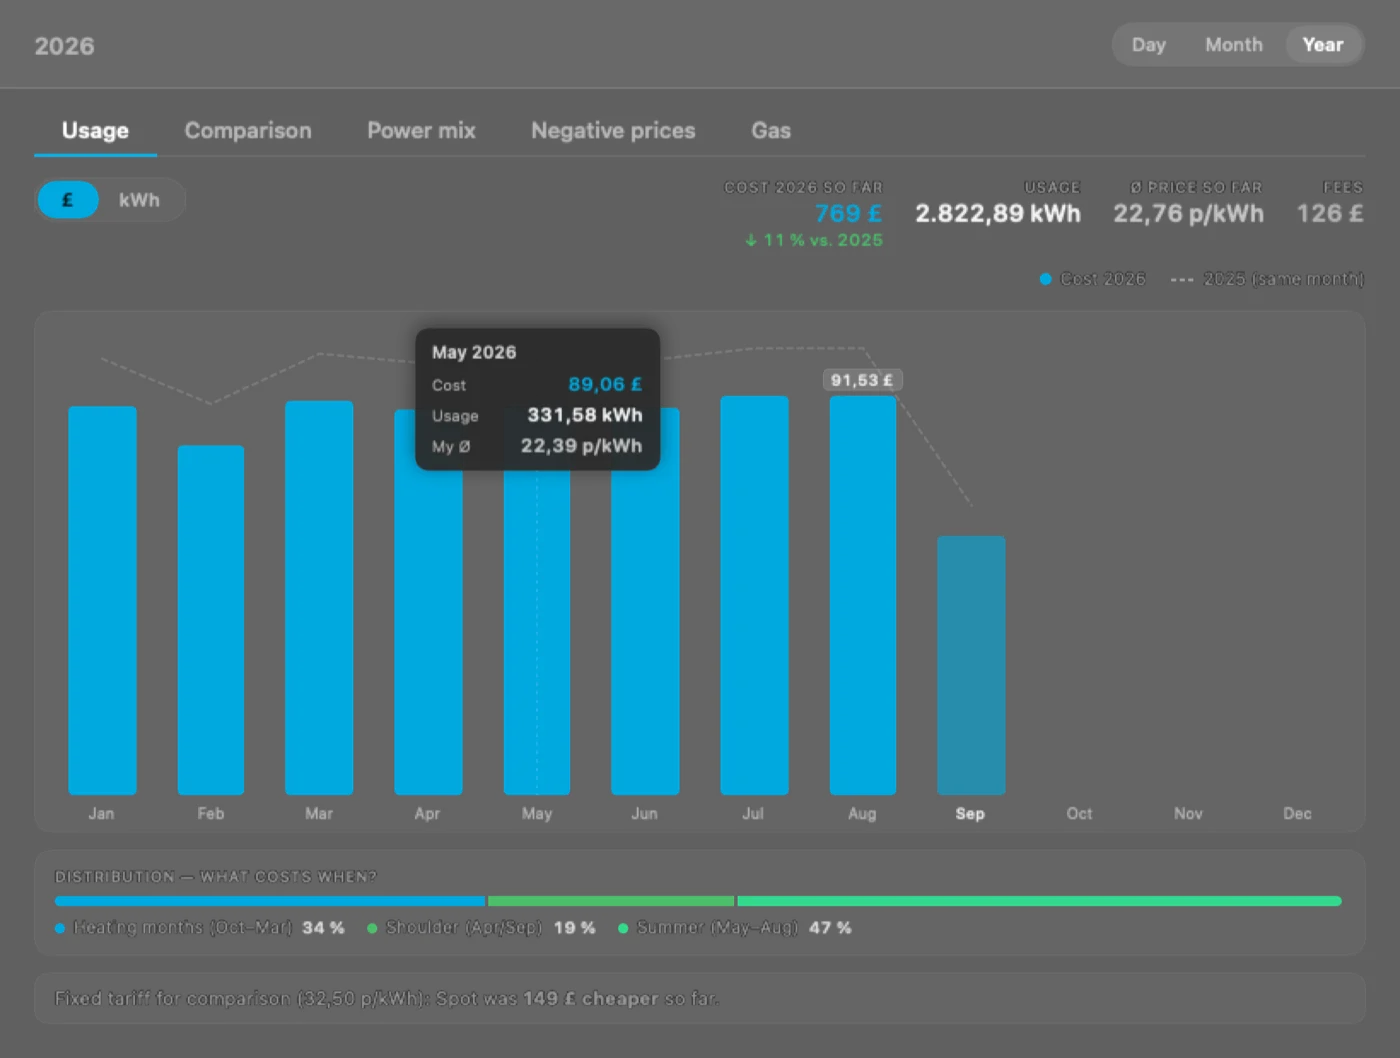Image resolution: width=1400 pixels, height=1058 pixels.
Task: Open the Gas tab
Action: (771, 131)
